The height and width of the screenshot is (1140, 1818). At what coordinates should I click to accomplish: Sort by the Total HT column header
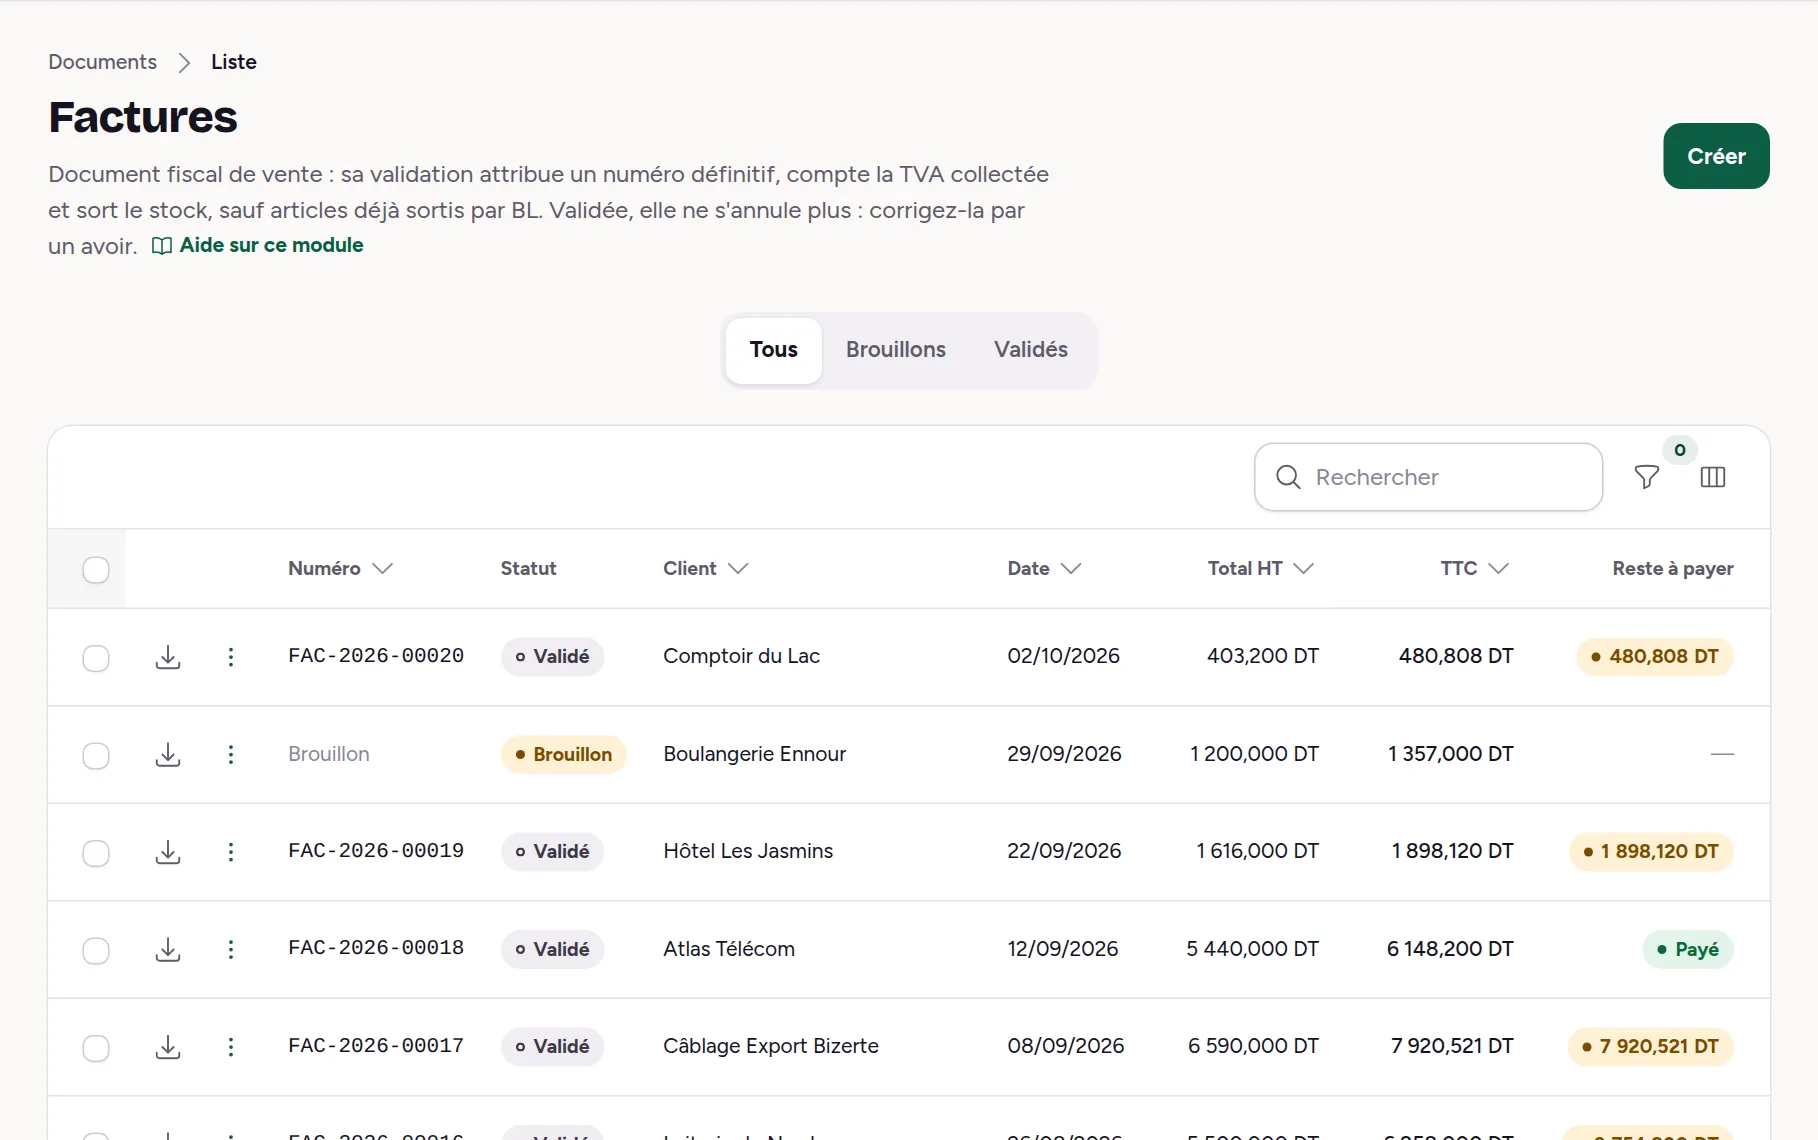pos(1260,568)
